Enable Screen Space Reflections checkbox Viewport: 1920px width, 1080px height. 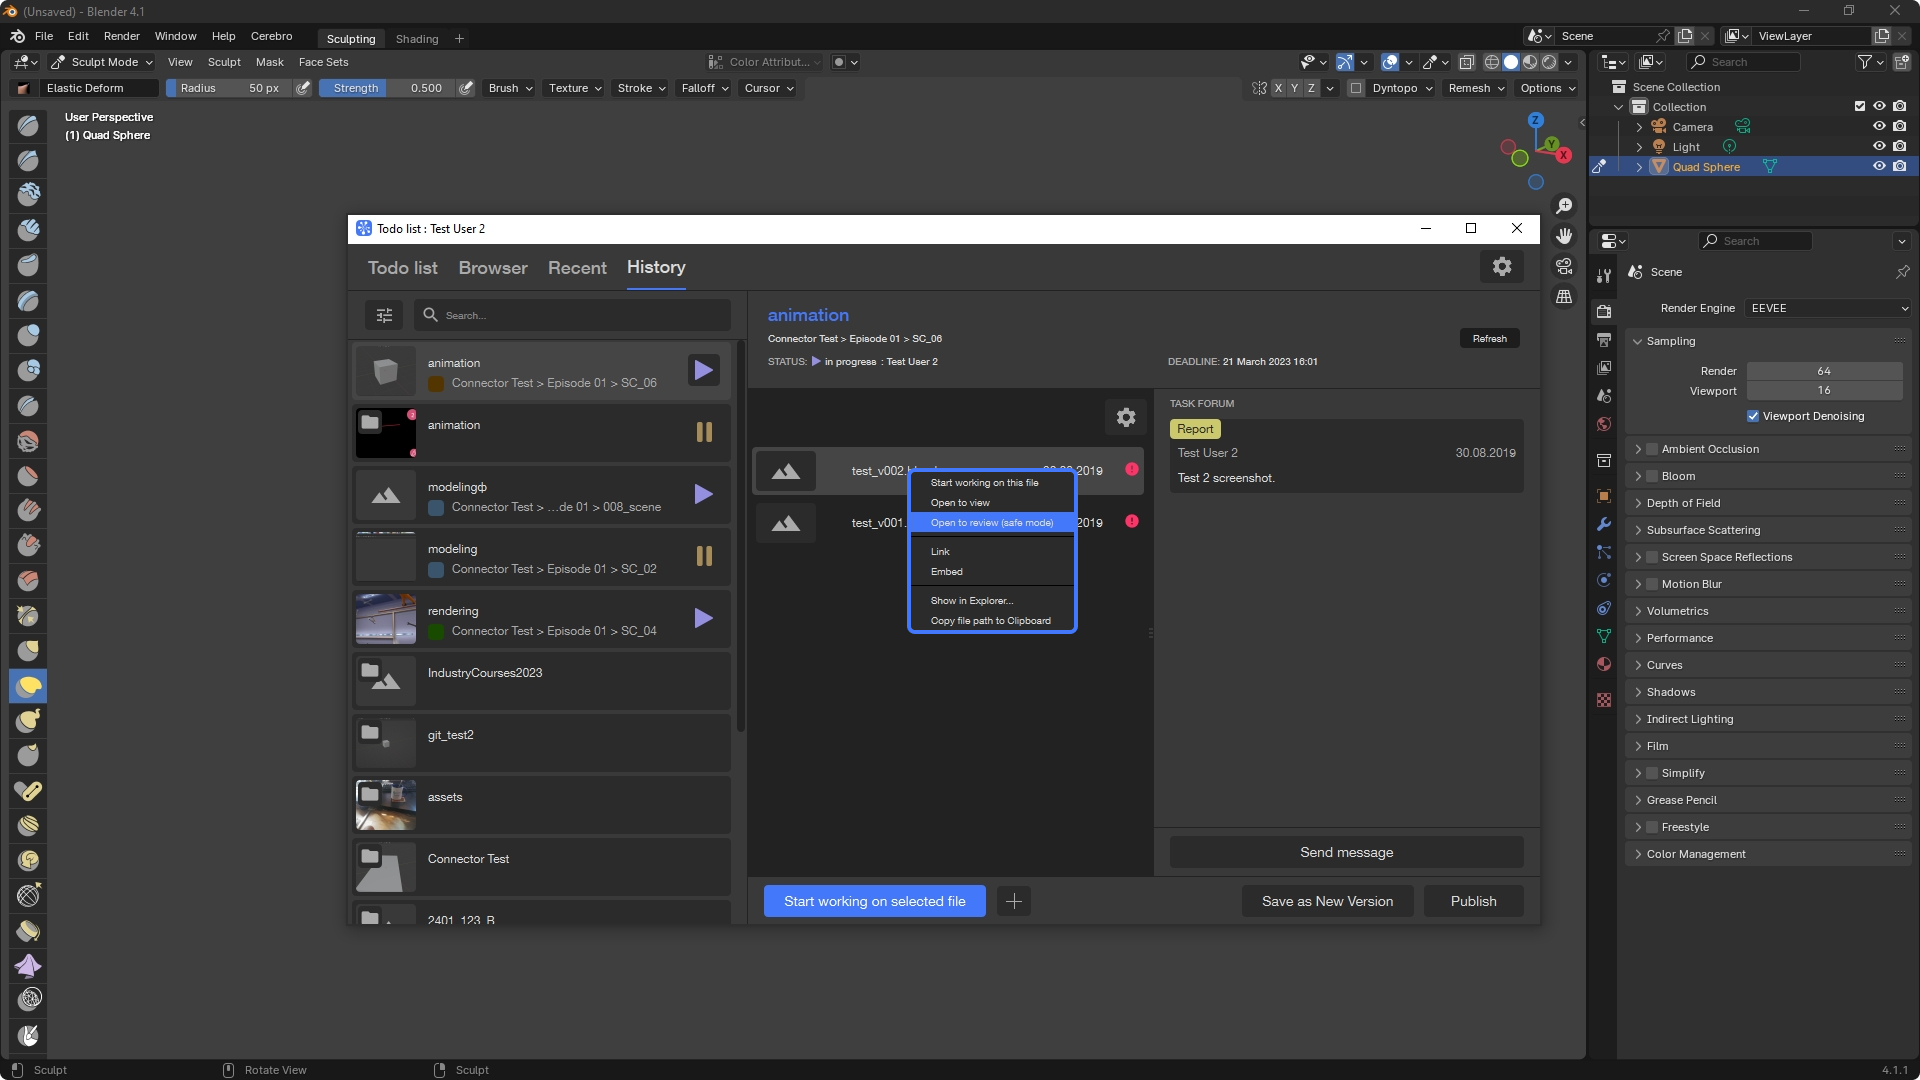click(1652, 557)
